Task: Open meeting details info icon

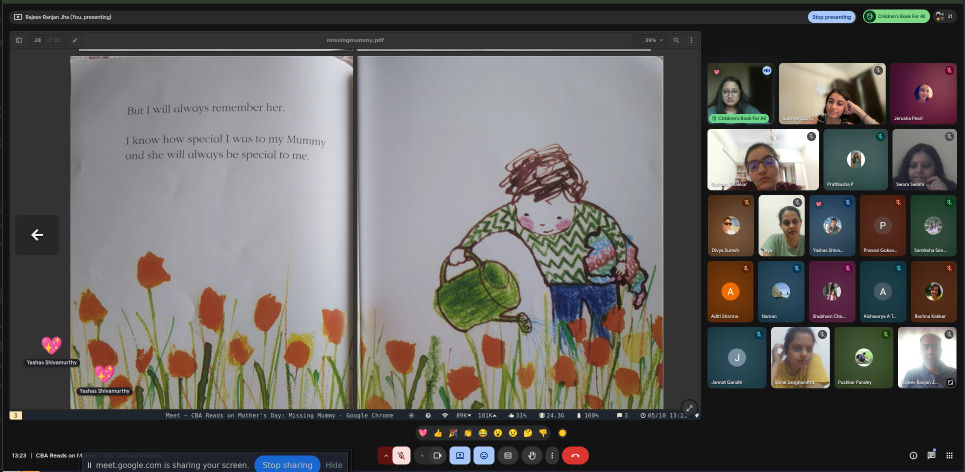Action: coord(913,455)
